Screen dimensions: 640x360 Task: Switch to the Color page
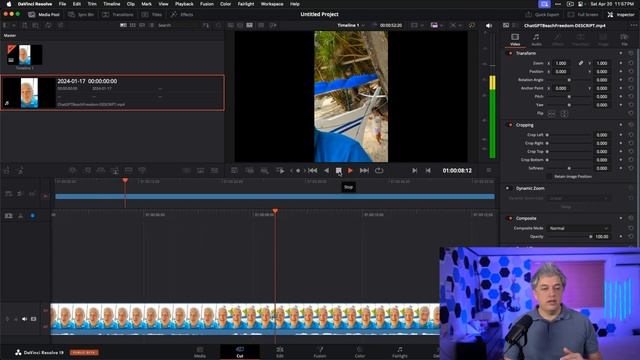[360, 352]
